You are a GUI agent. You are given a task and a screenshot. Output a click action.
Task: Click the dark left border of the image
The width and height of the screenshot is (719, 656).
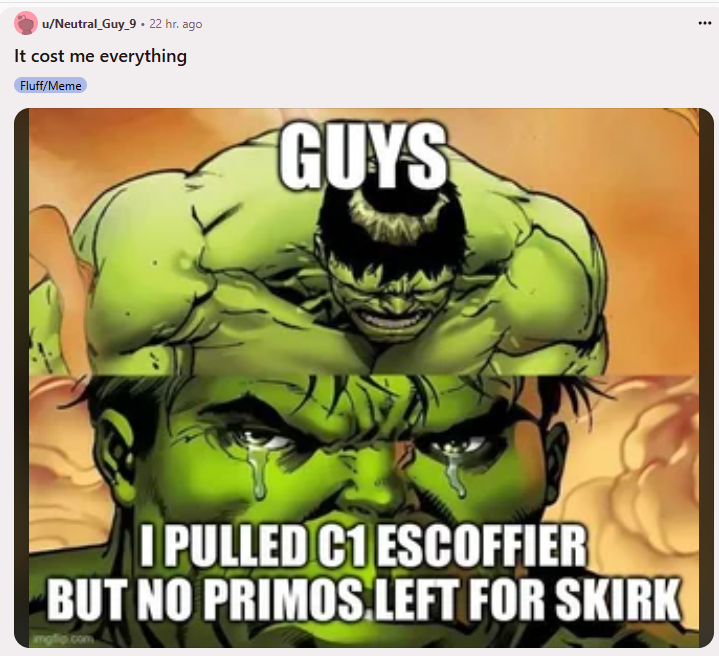point(22,378)
